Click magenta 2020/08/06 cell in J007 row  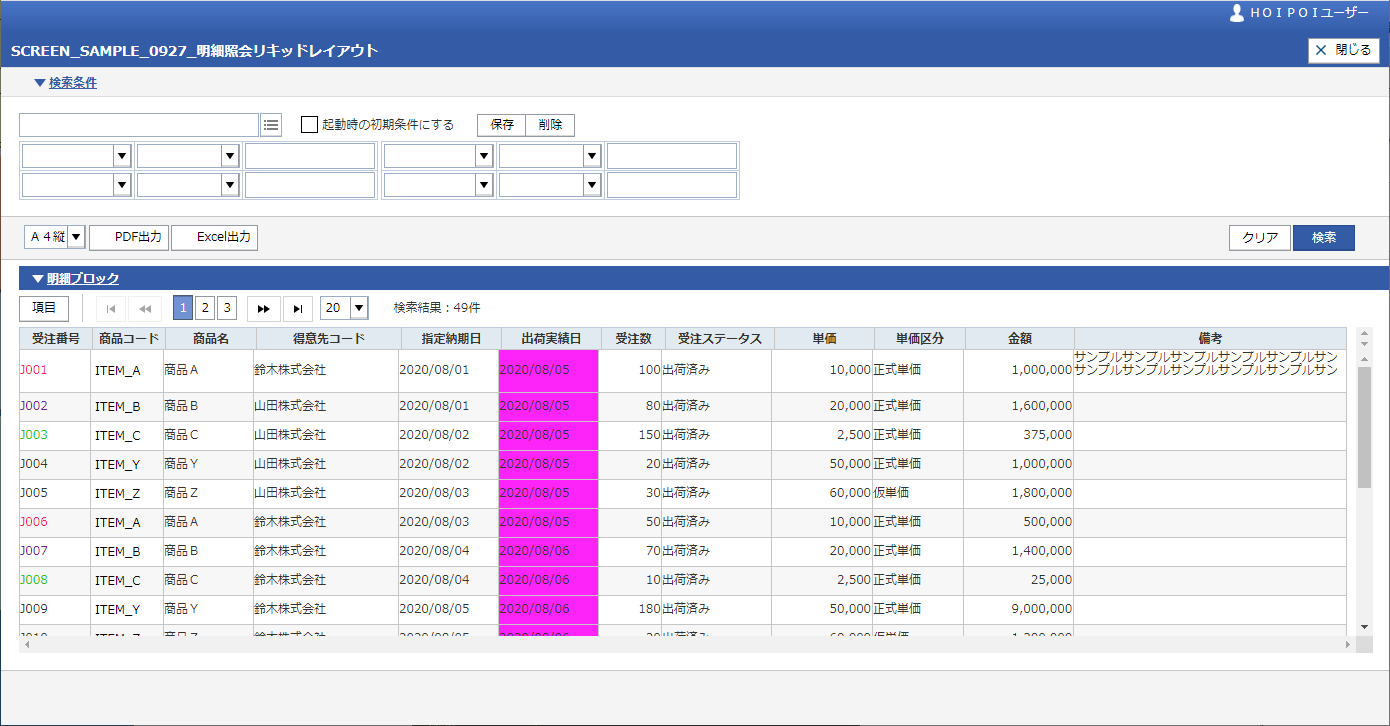(x=548, y=551)
